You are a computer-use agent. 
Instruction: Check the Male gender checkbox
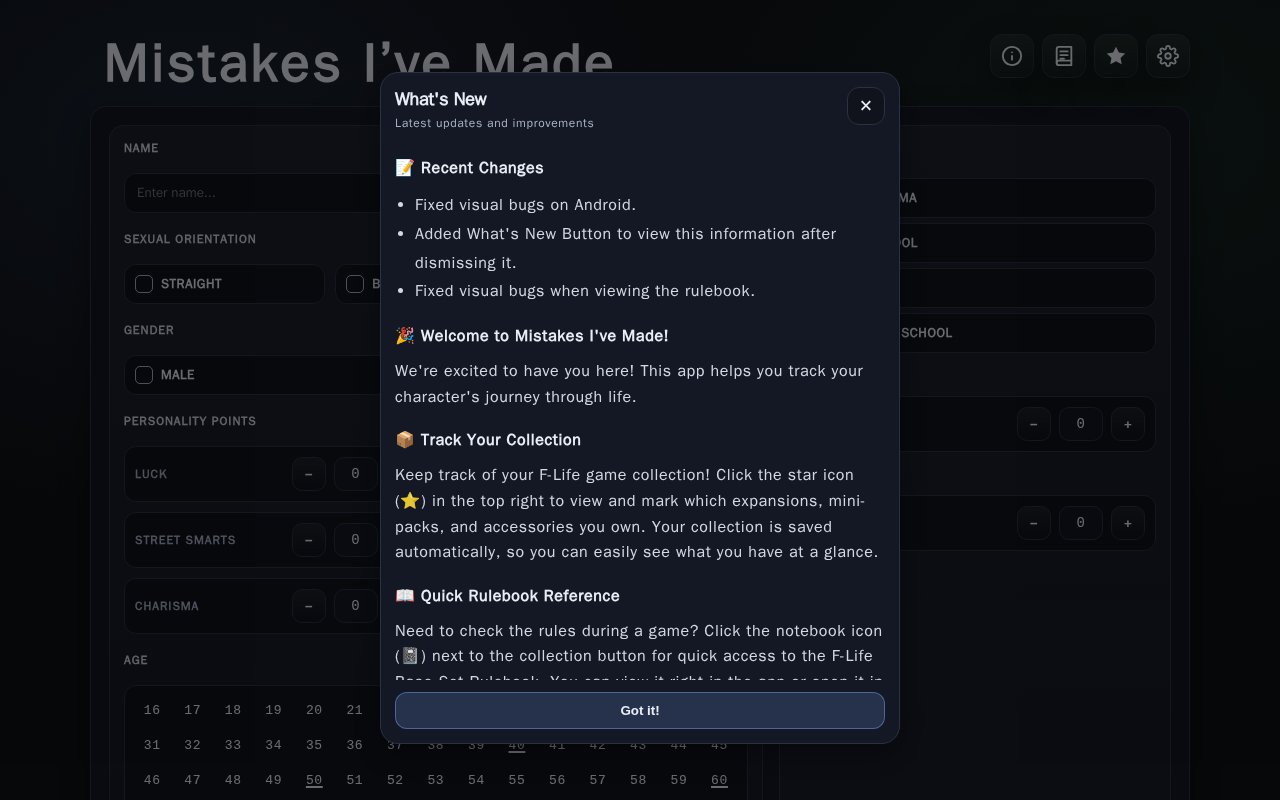144,375
